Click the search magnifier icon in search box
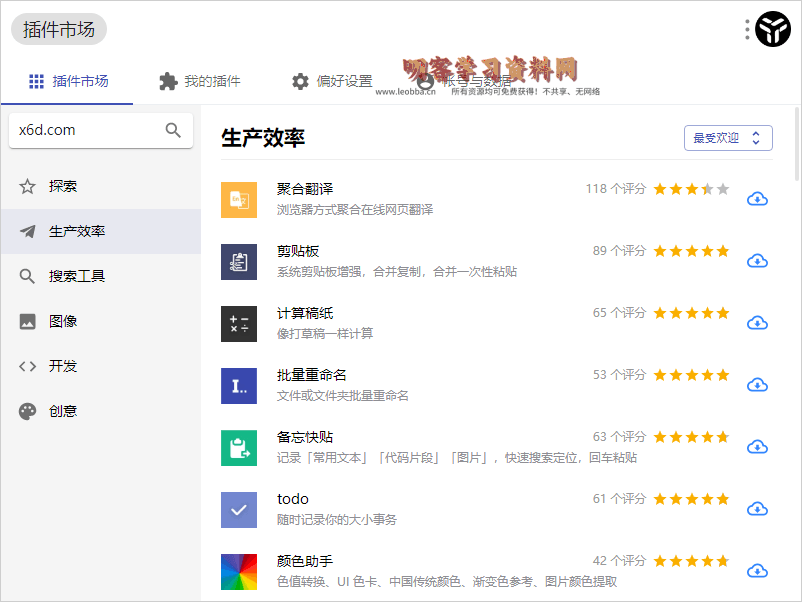The height and width of the screenshot is (602, 802). pyautogui.click(x=173, y=130)
